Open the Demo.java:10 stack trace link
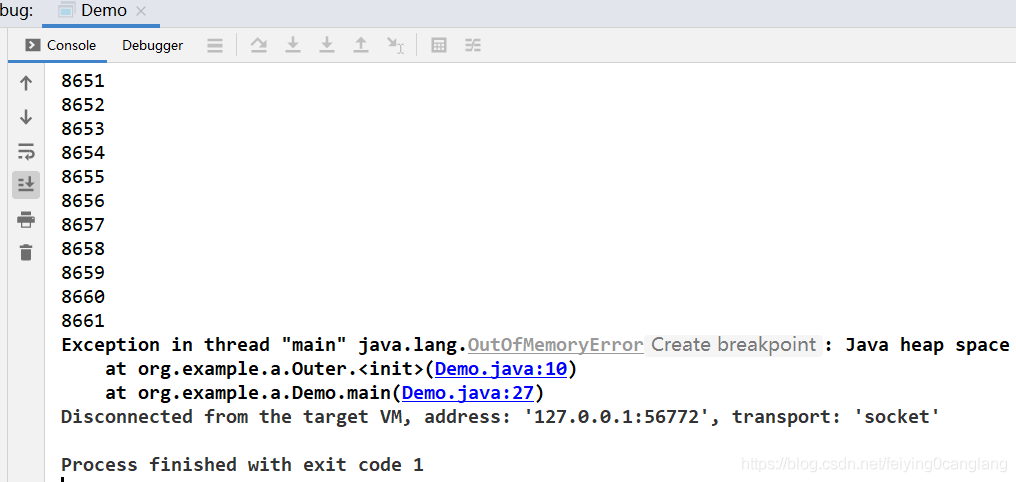 point(501,369)
